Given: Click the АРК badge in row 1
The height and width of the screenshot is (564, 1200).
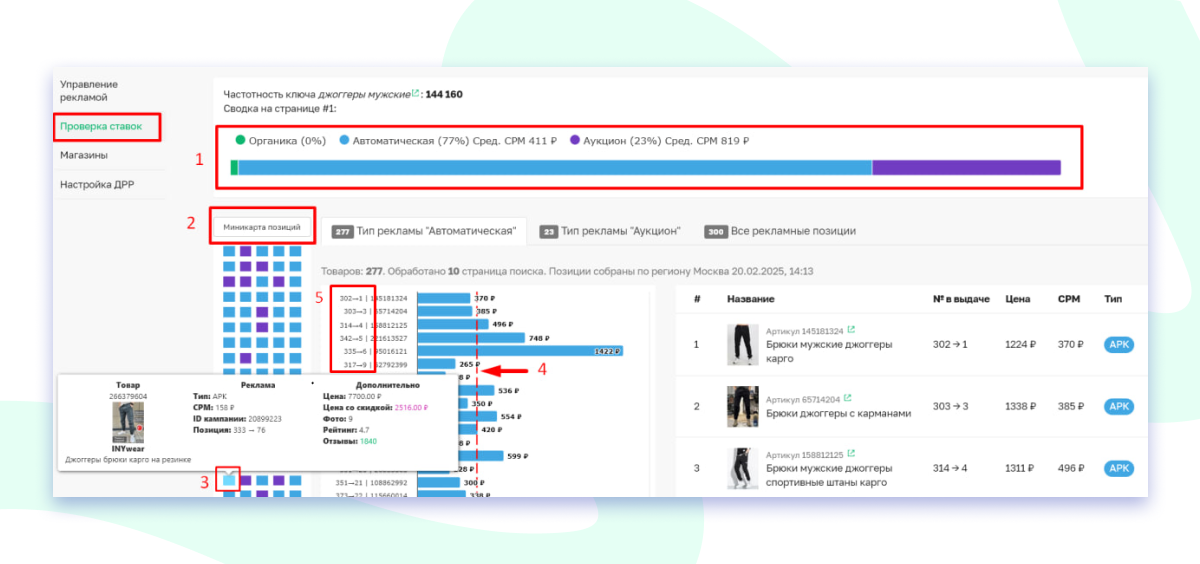Looking at the screenshot, I should [x=1119, y=345].
